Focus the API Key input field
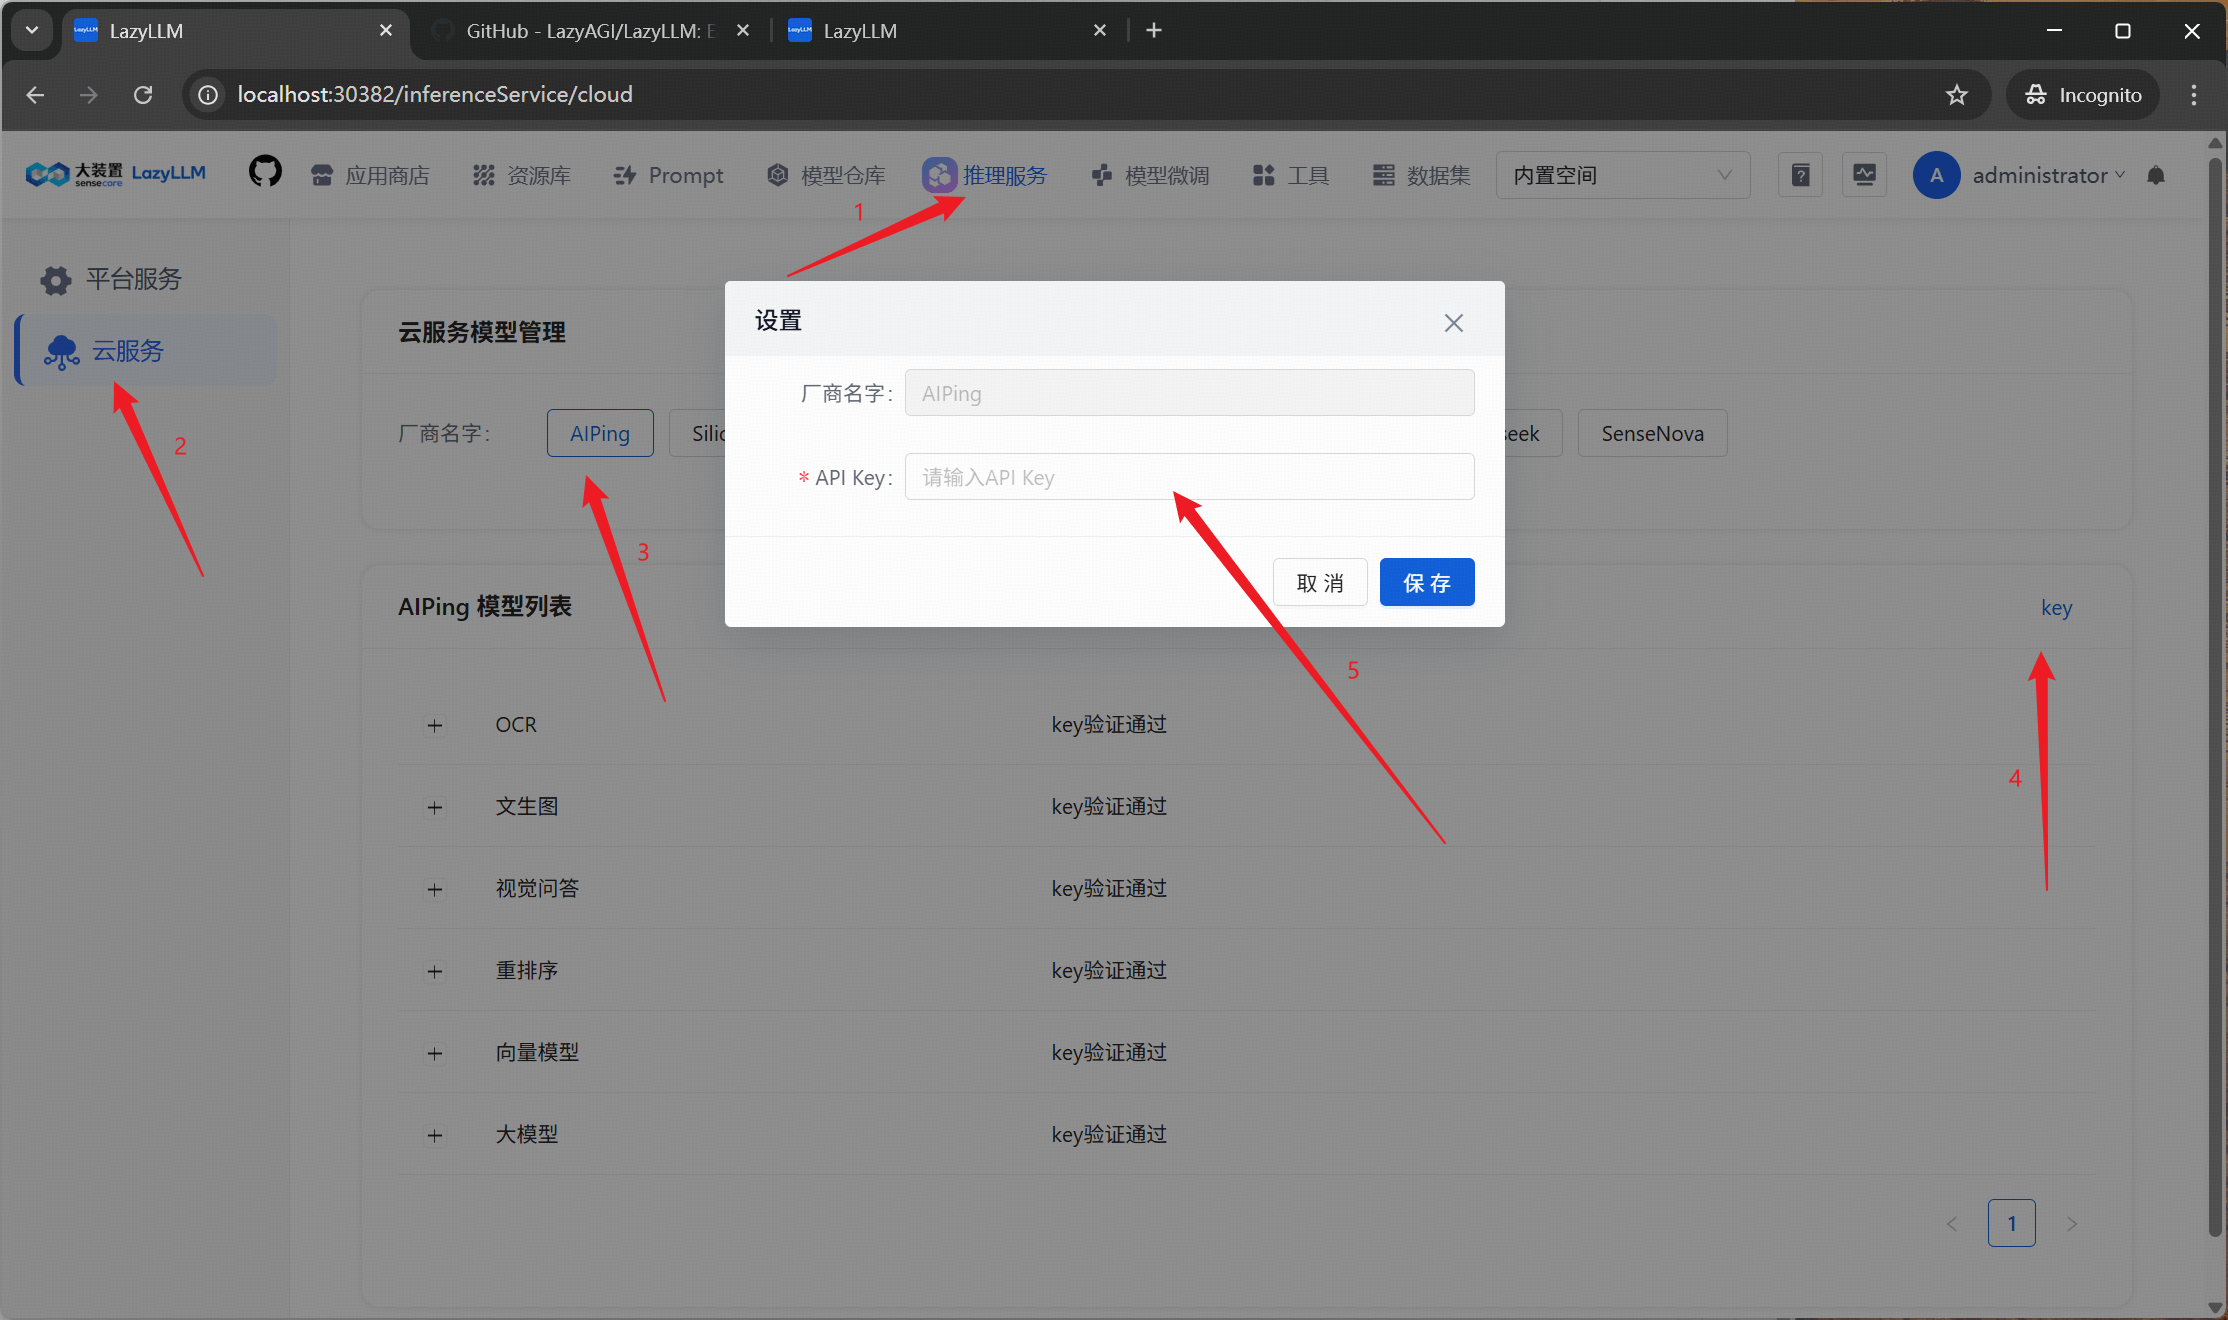The width and height of the screenshot is (2228, 1320). (x=1188, y=477)
